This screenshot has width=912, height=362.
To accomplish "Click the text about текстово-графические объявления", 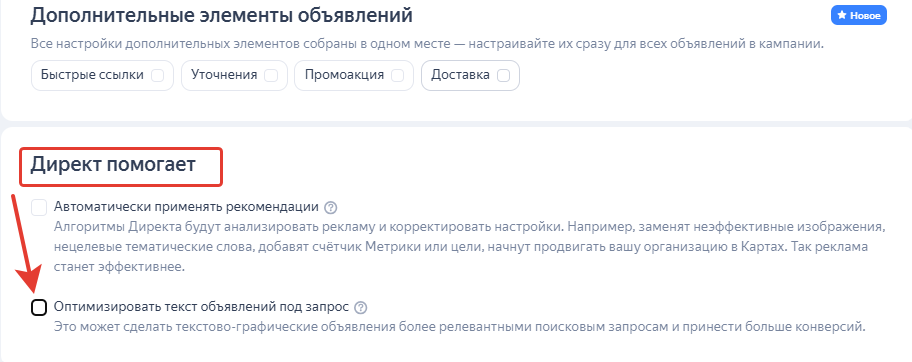I will tap(460, 326).
